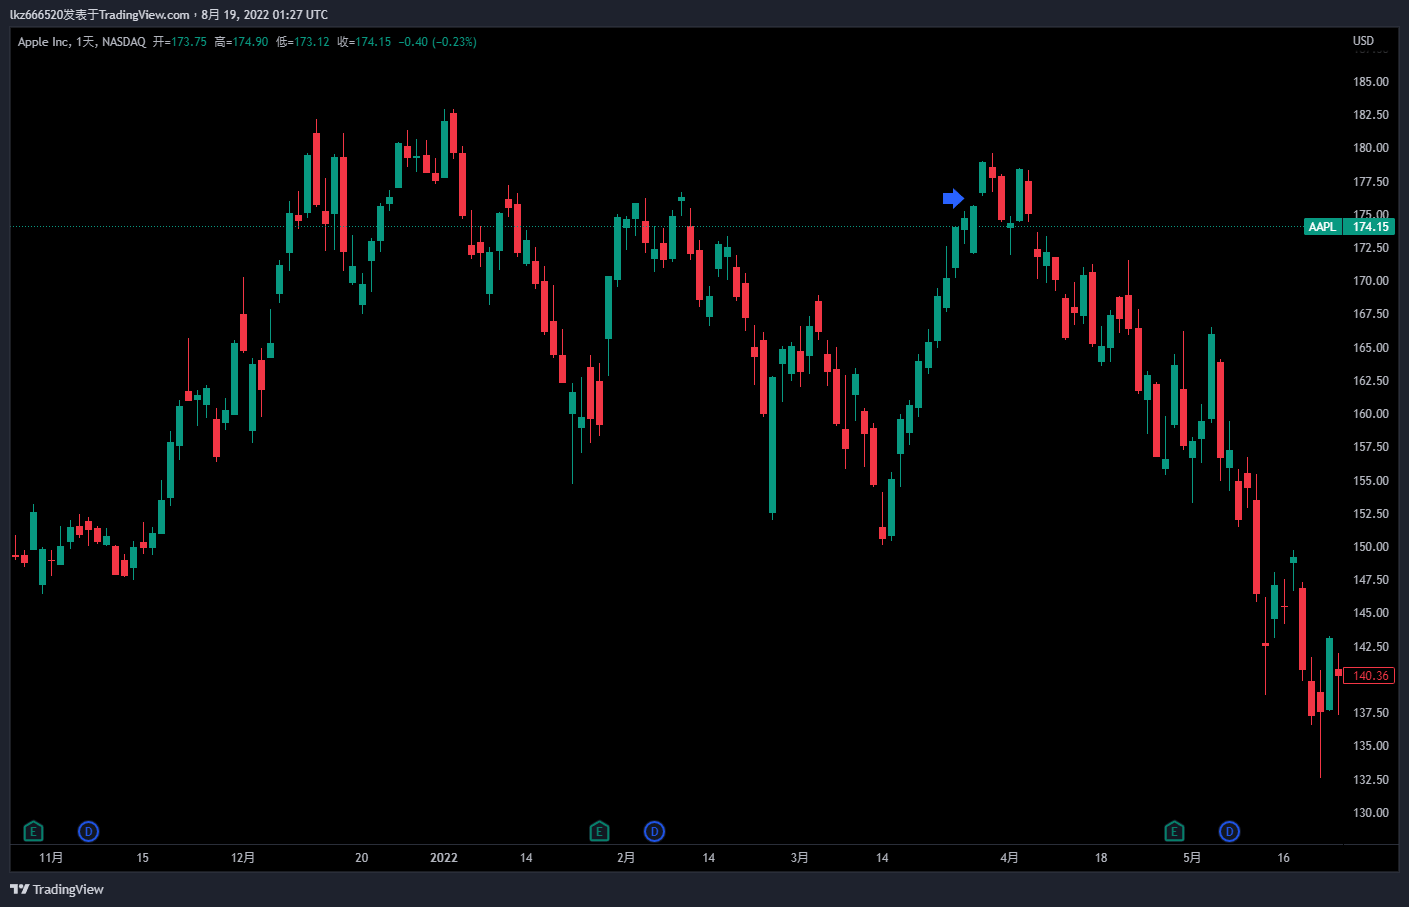Click the 12月 date axis label
Screen dimensions: 1409x907
pyautogui.click(x=243, y=858)
